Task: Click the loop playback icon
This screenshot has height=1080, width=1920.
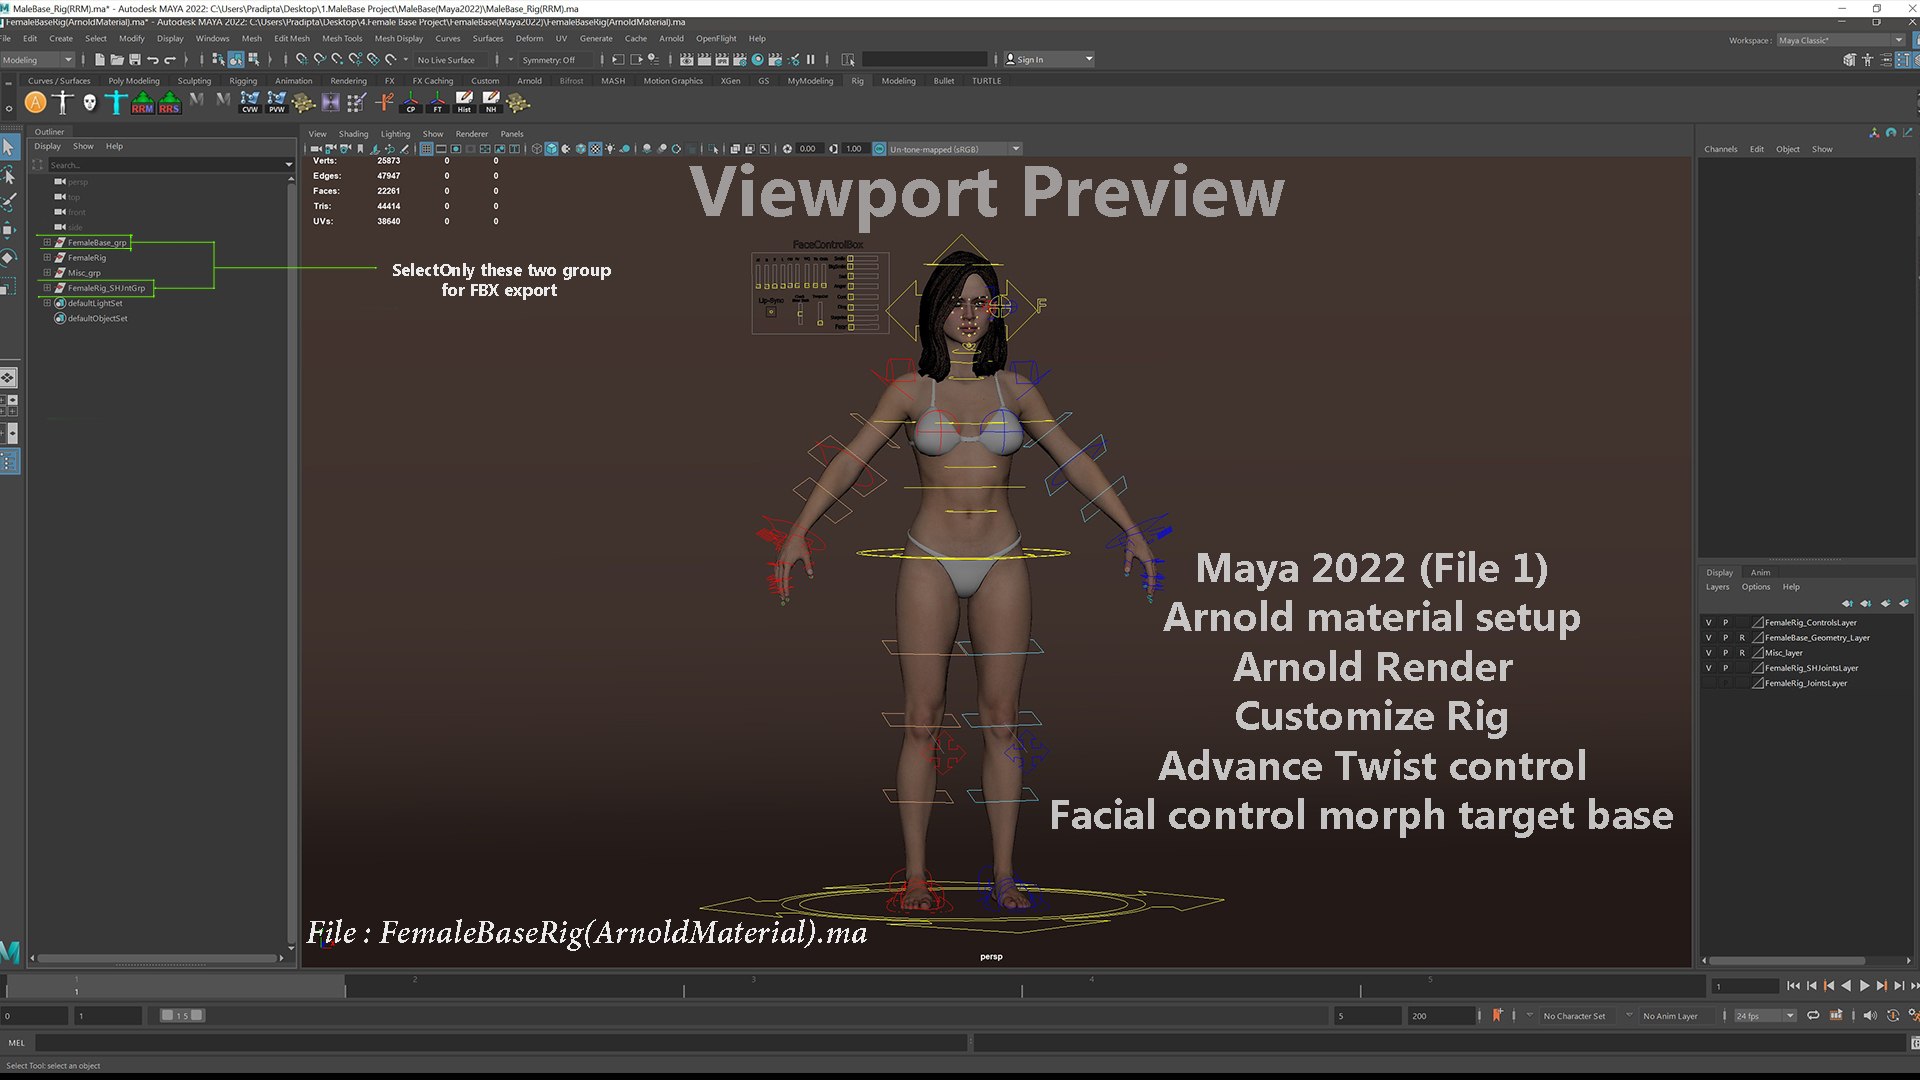Action: point(1813,1015)
